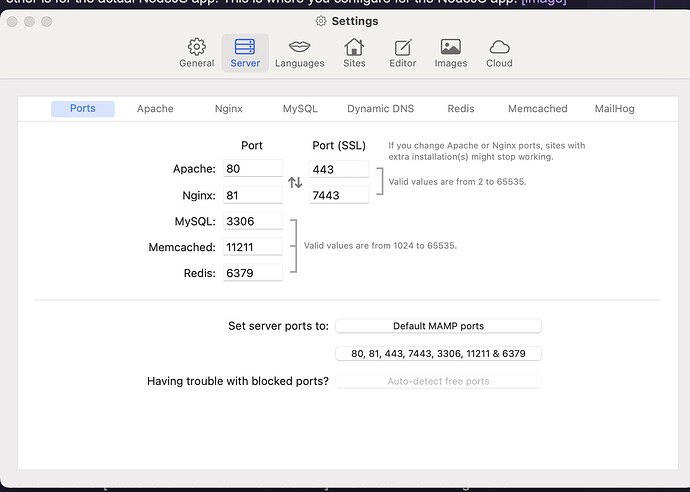Click the Port (SSL) column header
This screenshot has width=690, height=492.
pos(339,146)
